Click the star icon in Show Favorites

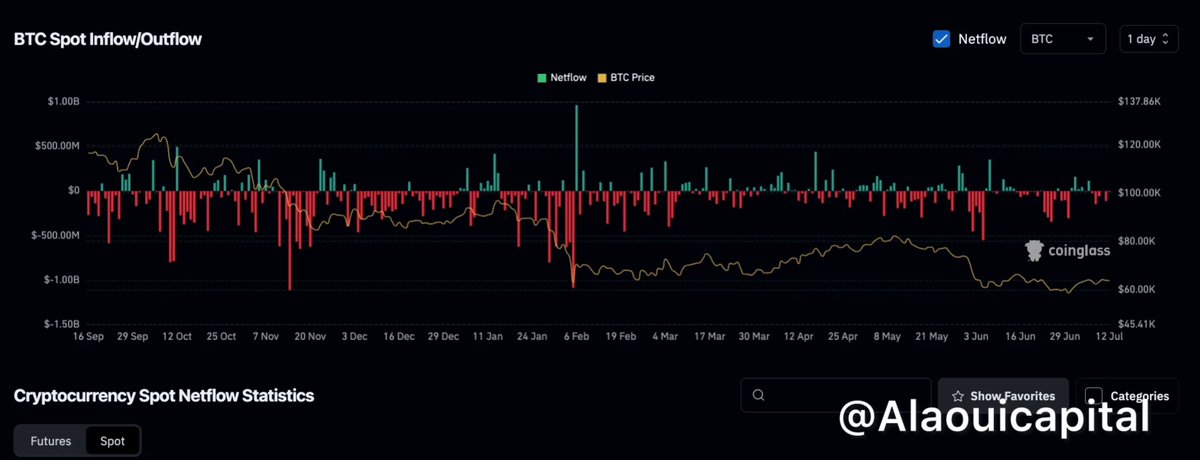click(958, 396)
